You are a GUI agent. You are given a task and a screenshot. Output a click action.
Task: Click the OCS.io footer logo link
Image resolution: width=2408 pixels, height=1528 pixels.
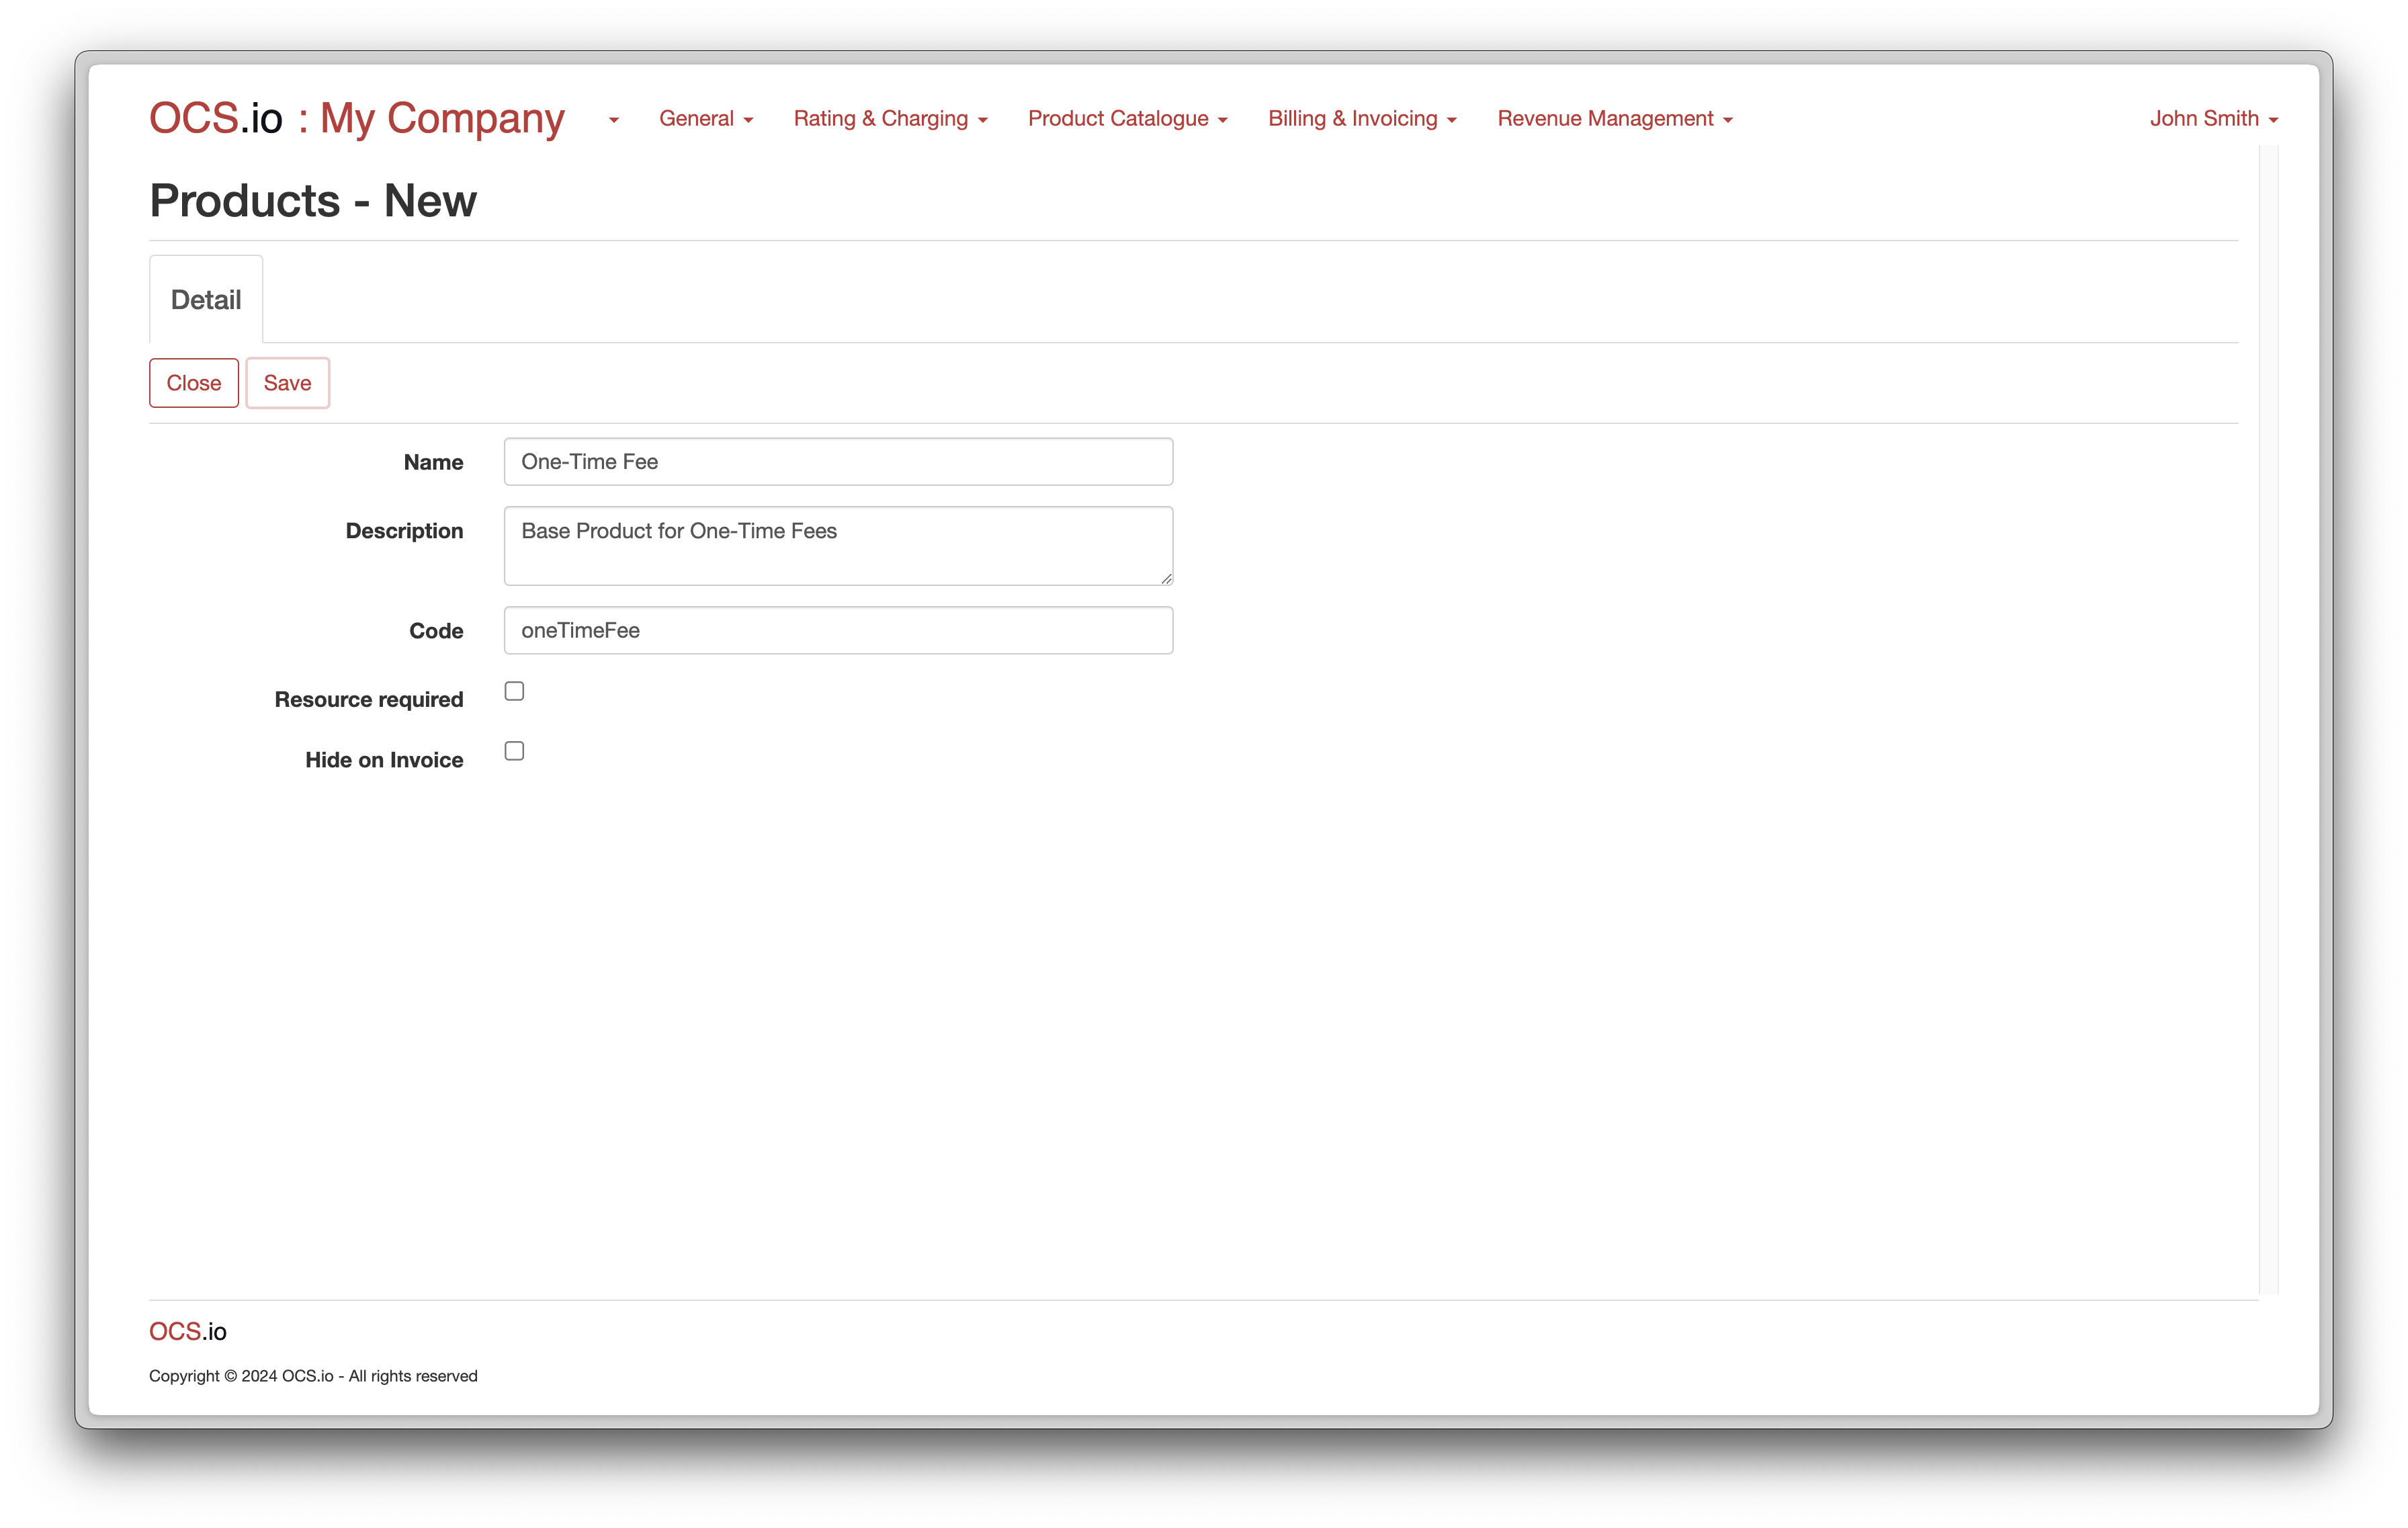click(x=188, y=1331)
